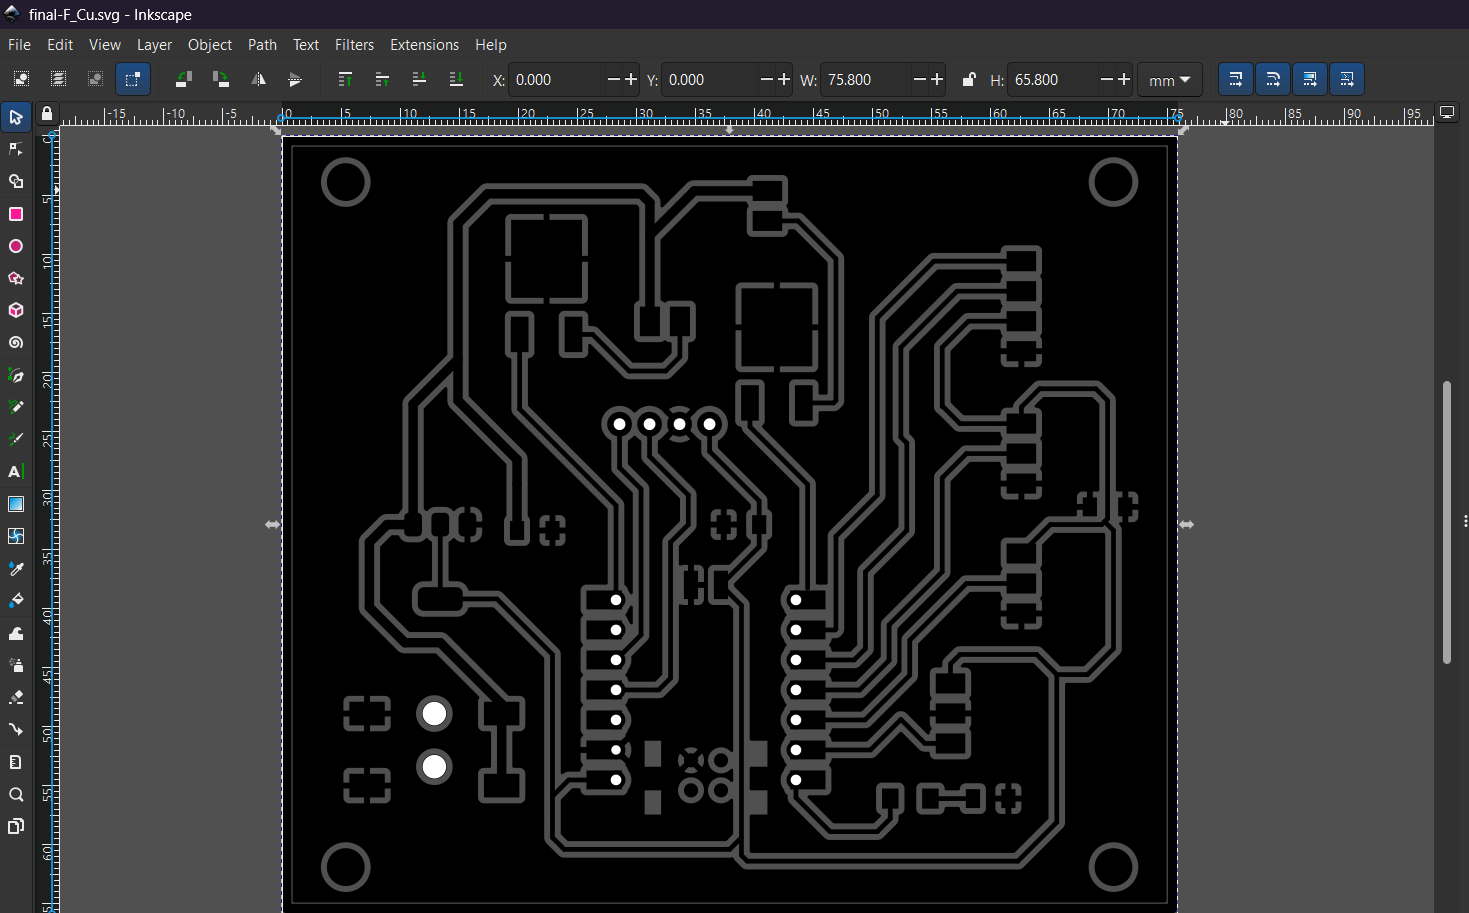Raise selection one step
Image resolution: width=1469 pixels, height=913 pixels.
point(382,79)
